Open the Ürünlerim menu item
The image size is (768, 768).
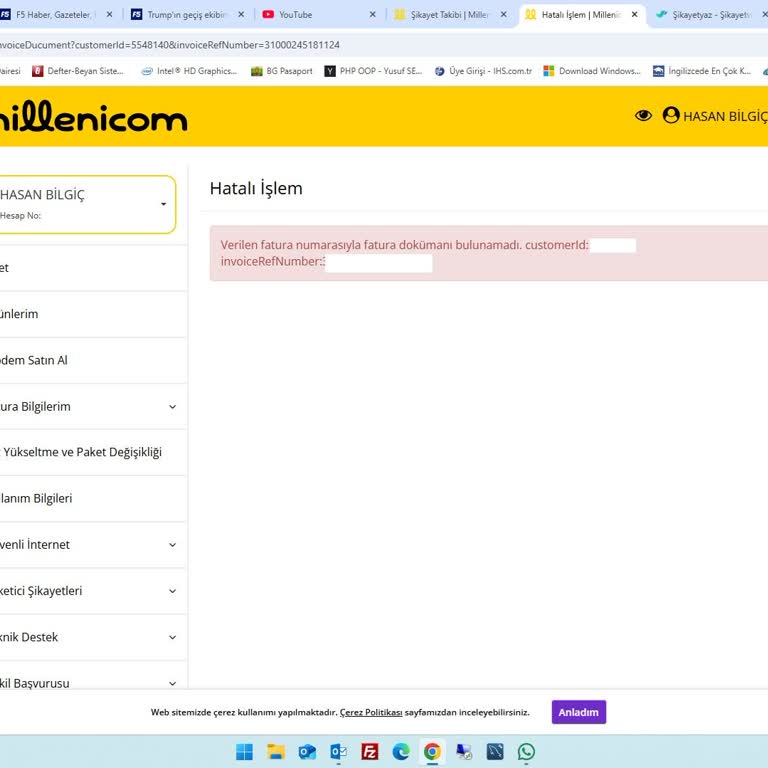93,314
